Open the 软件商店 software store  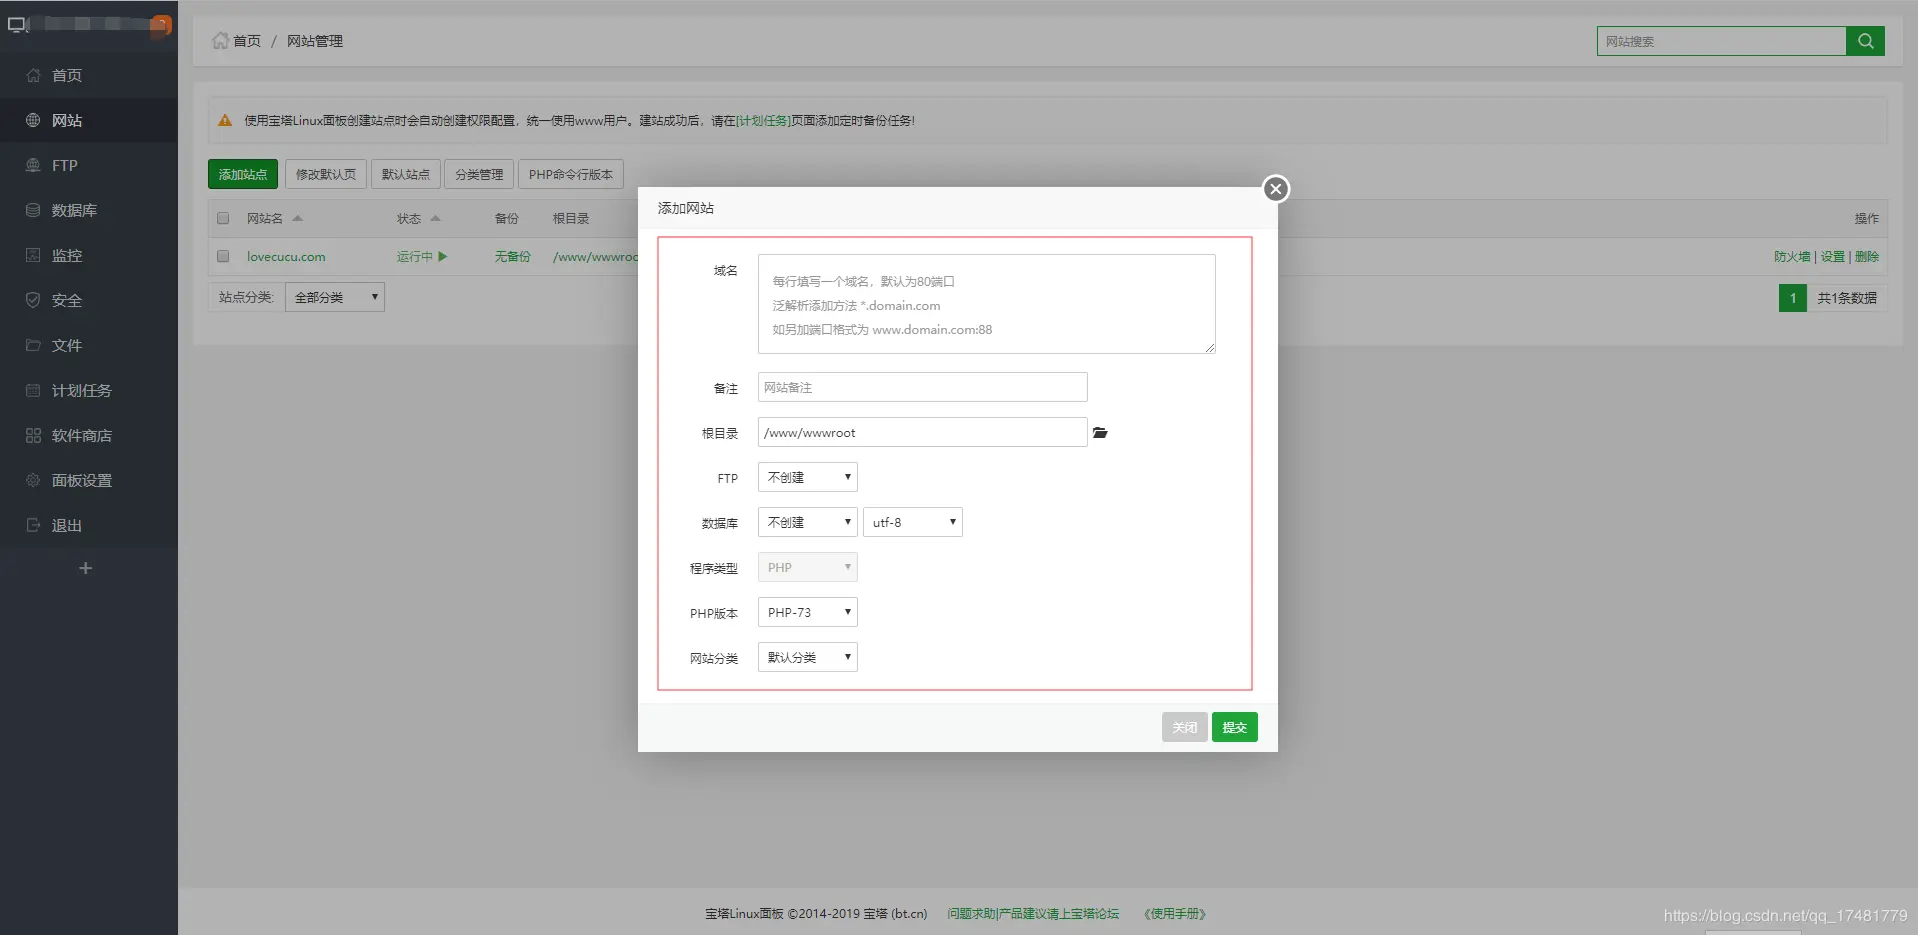[x=83, y=435]
